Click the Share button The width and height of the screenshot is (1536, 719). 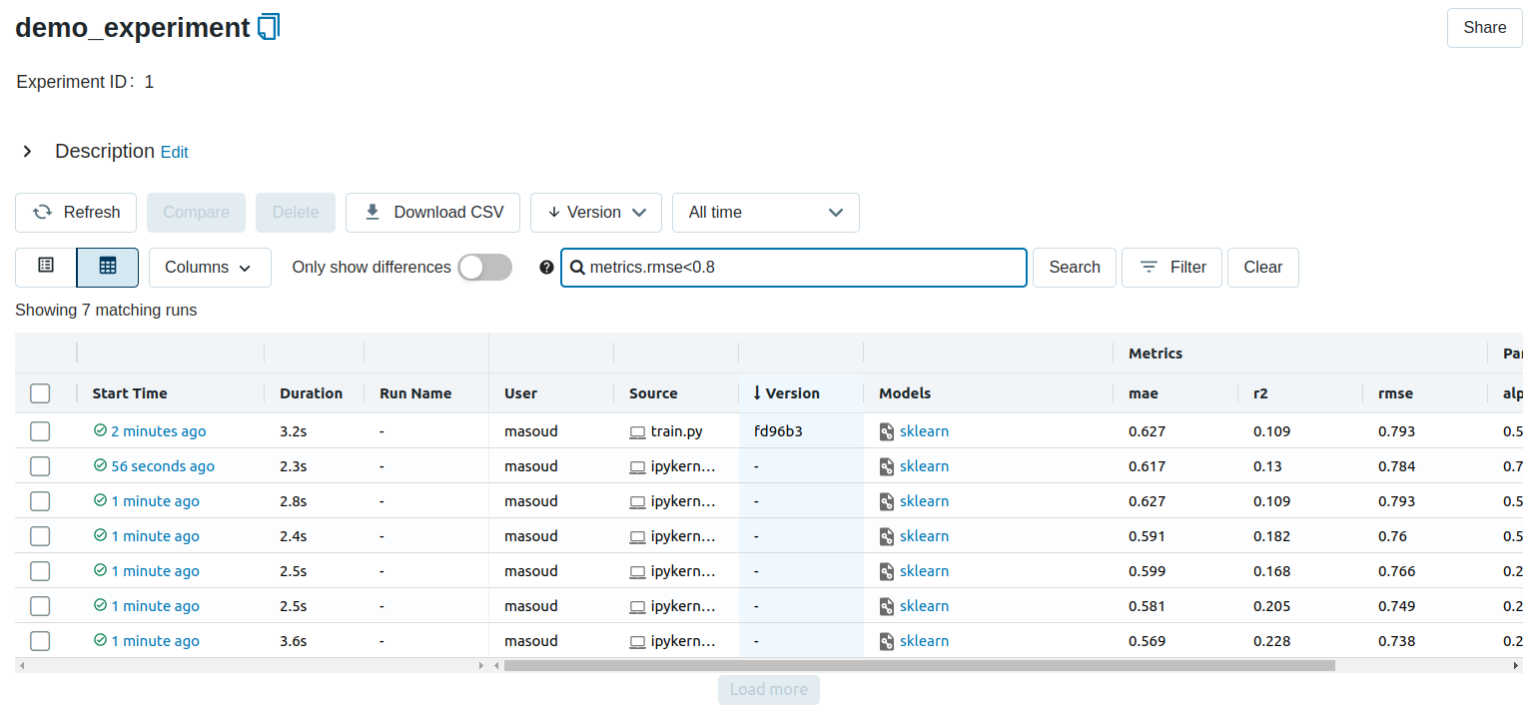pos(1484,27)
